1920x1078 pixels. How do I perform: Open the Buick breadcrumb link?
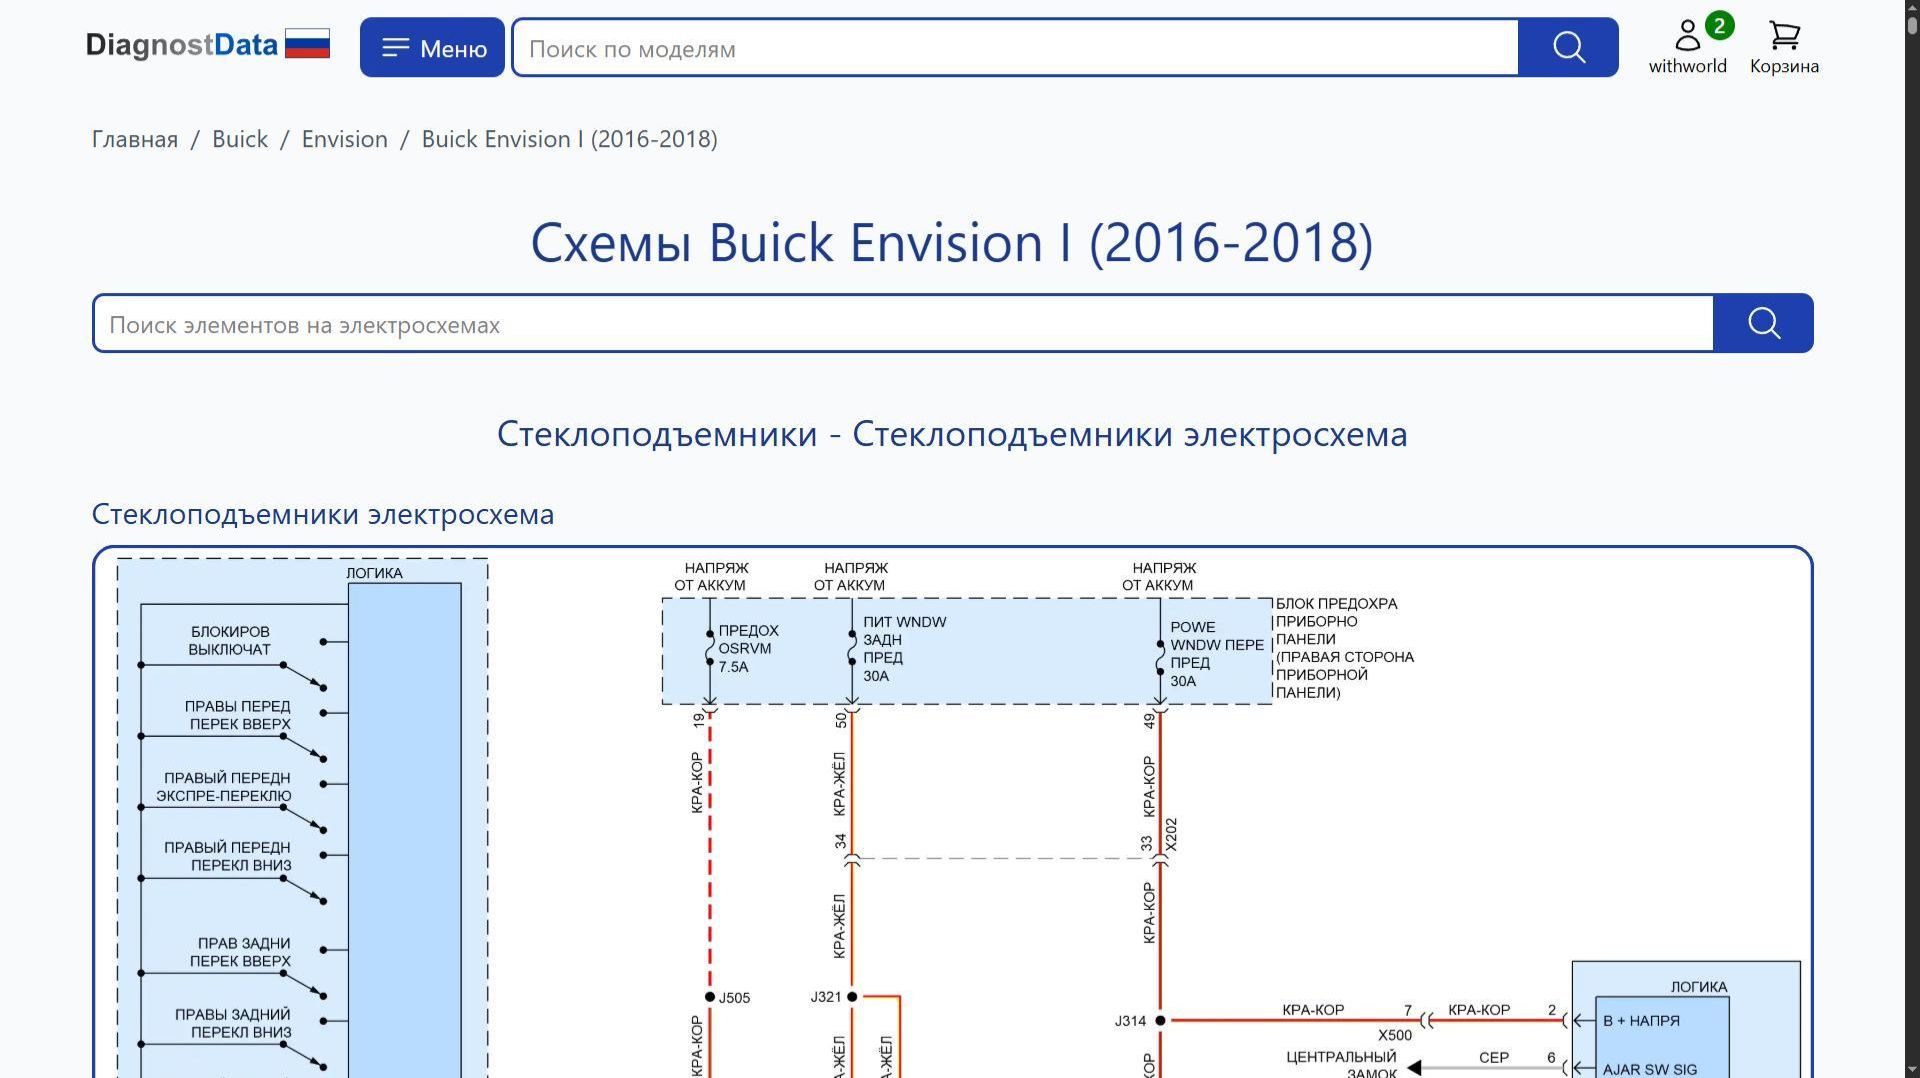[x=240, y=139]
